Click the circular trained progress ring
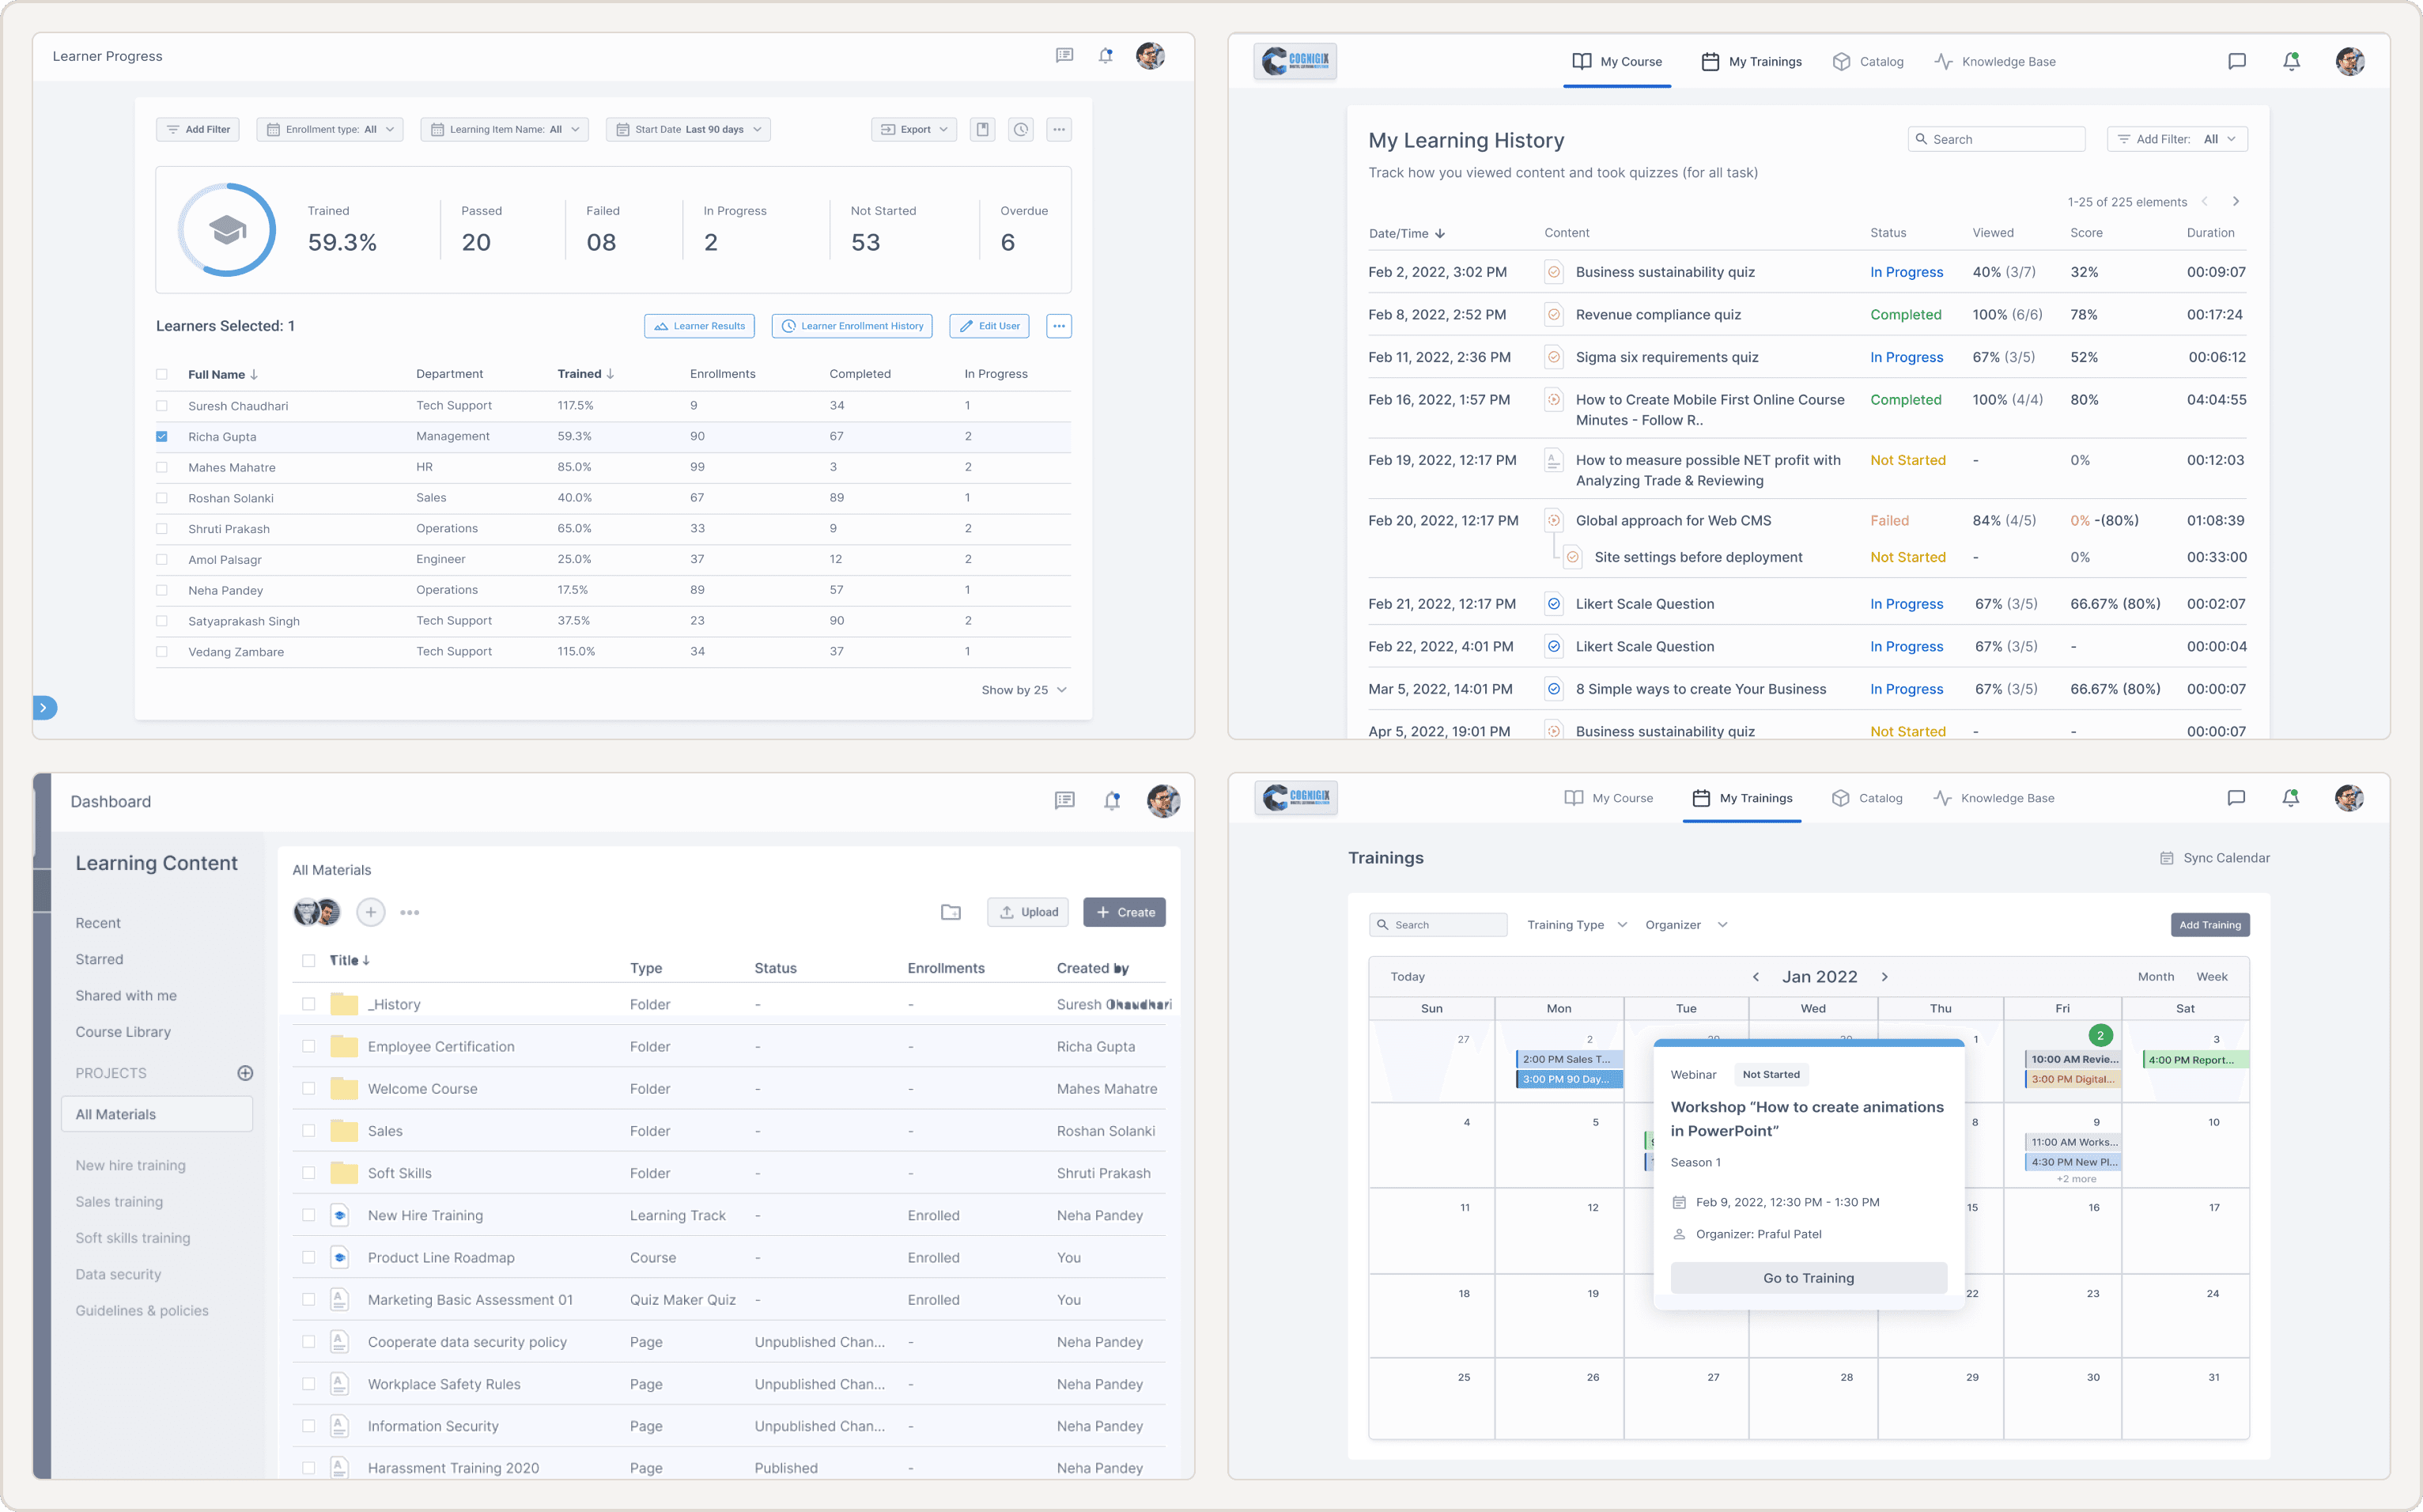Viewport: 2423px width, 1512px height. pyautogui.click(x=227, y=229)
